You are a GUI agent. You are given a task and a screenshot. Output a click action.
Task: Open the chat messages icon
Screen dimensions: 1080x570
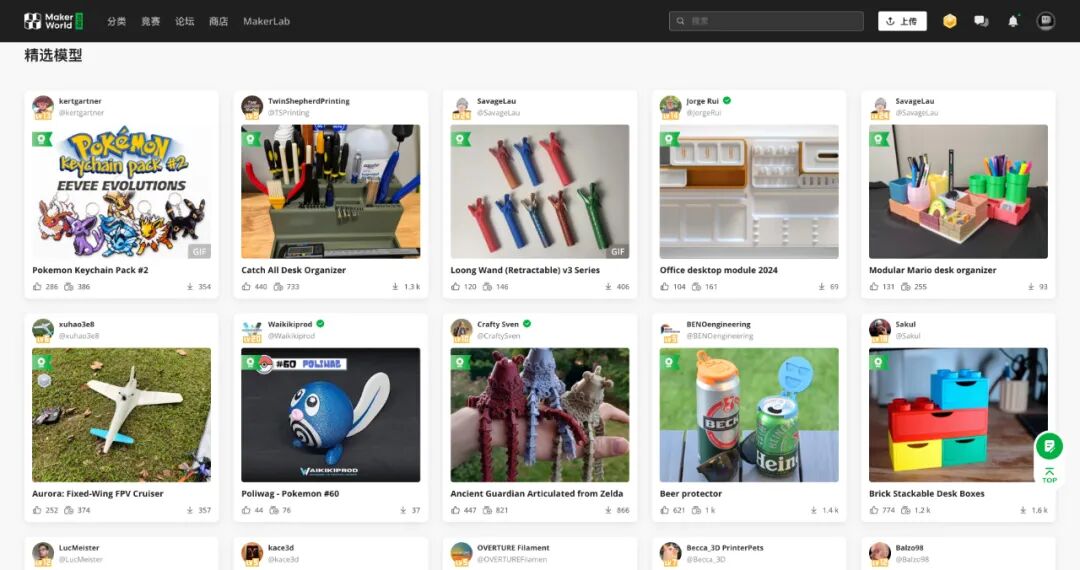pos(982,21)
